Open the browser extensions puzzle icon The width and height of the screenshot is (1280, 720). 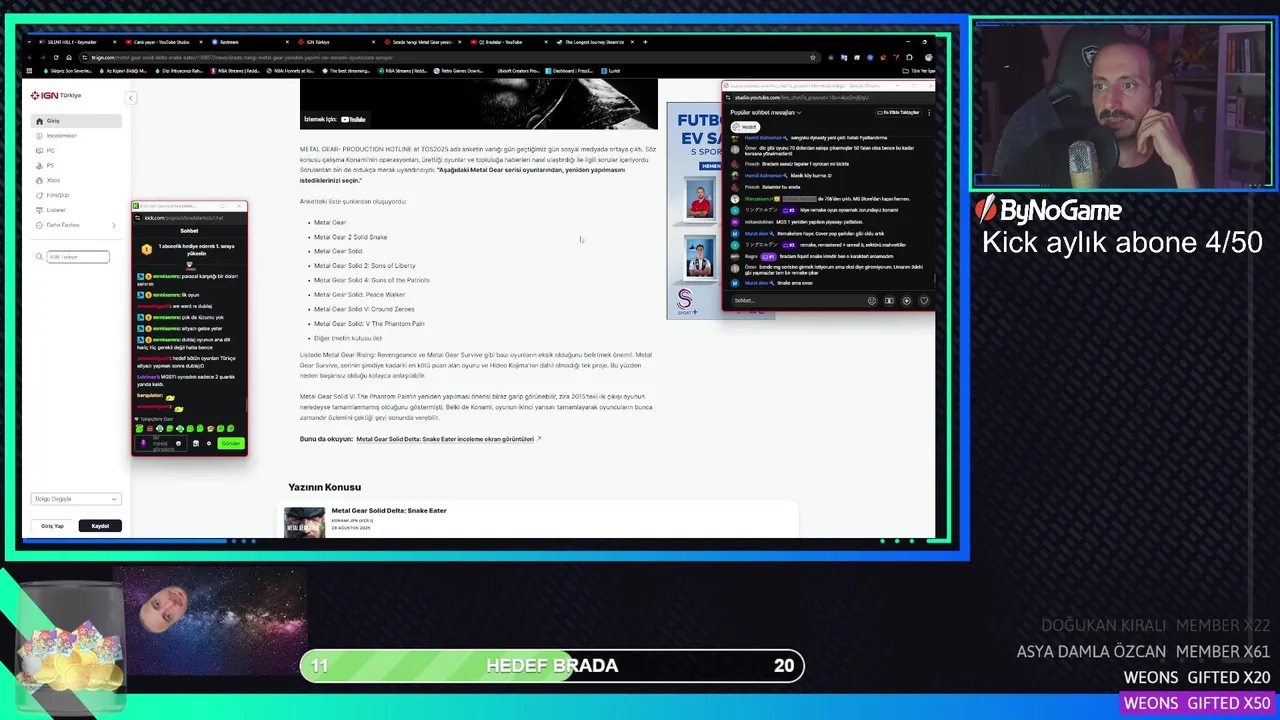point(909,57)
